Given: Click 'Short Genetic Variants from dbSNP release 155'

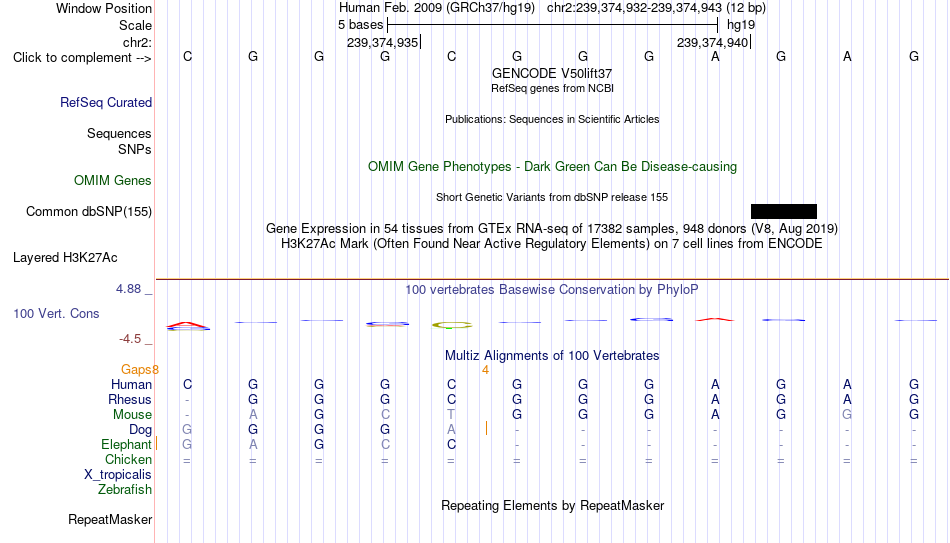Looking at the screenshot, I should point(552,198).
